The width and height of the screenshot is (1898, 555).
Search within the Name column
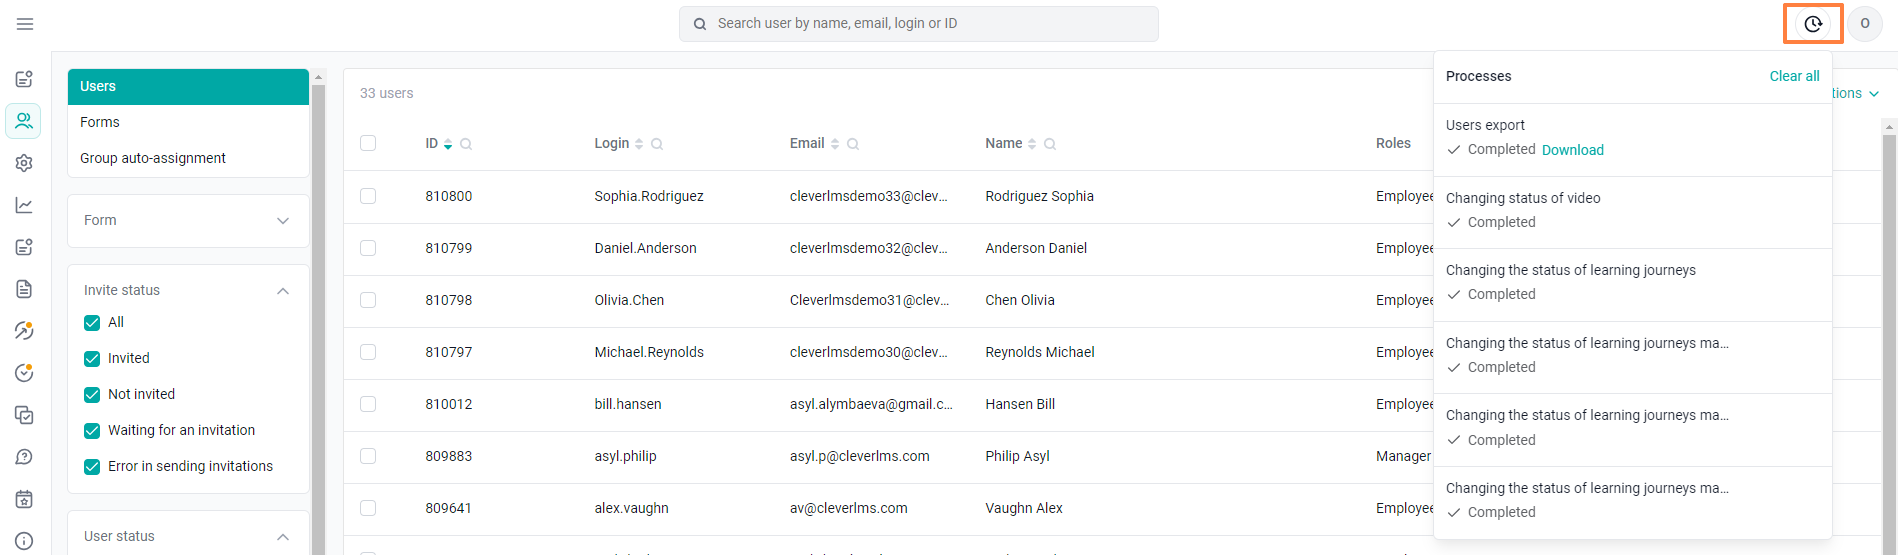(1050, 144)
